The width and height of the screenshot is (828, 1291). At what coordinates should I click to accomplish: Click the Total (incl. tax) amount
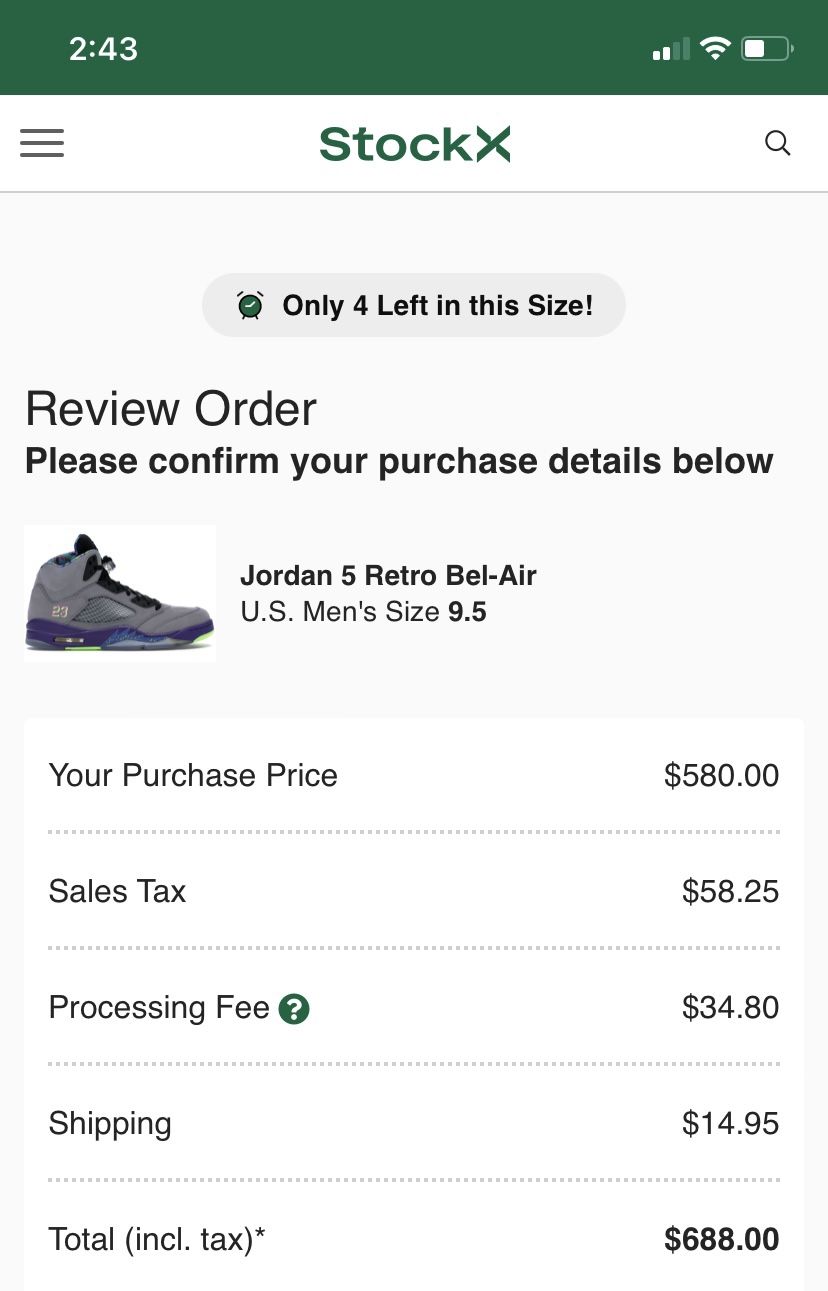point(721,1239)
